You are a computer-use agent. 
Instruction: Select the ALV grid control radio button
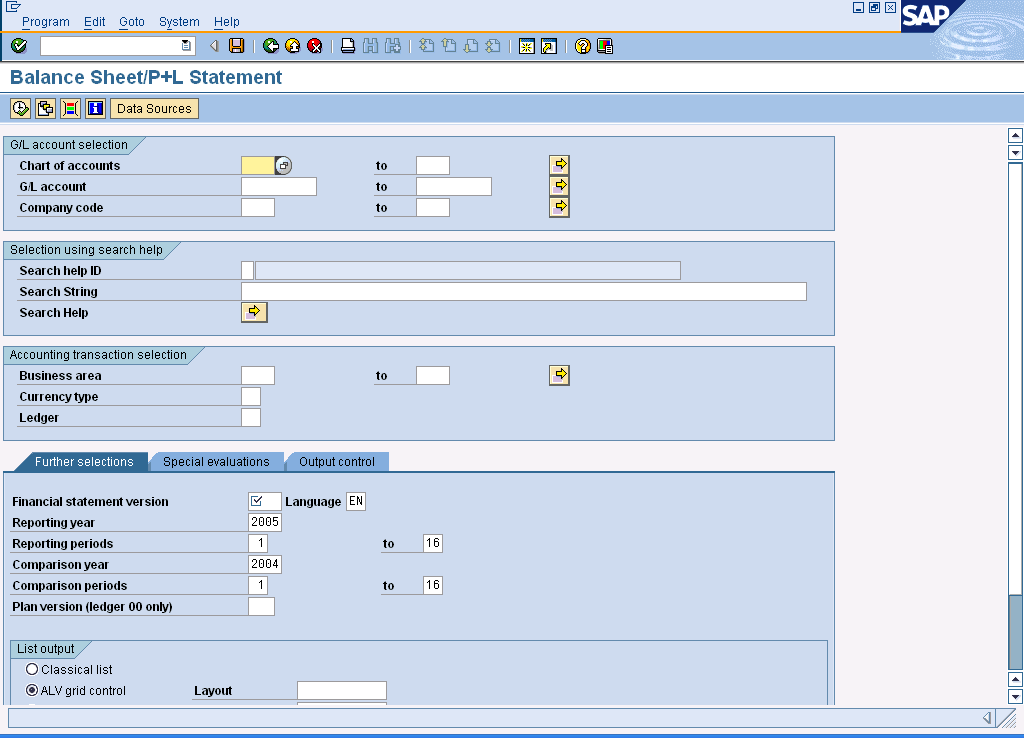pyautogui.click(x=32, y=690)
